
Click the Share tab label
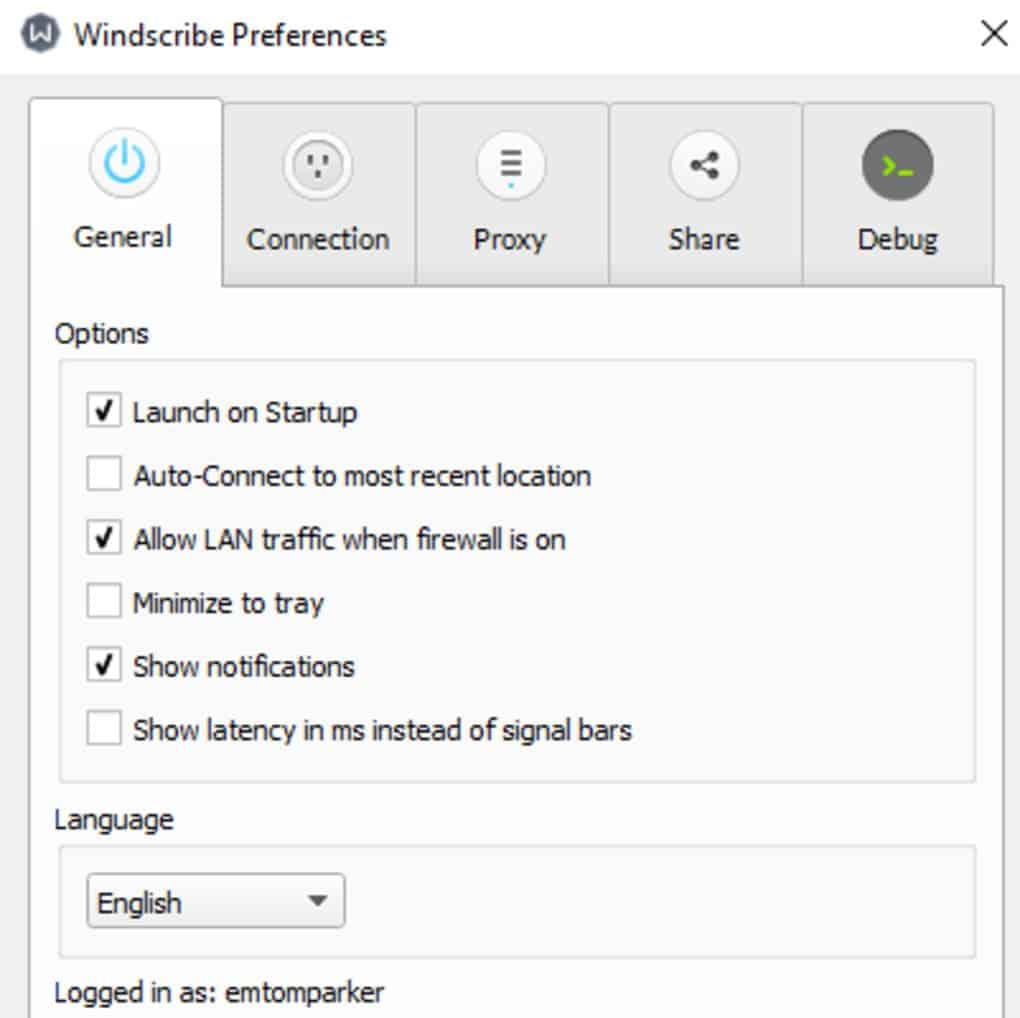point(704,240)
